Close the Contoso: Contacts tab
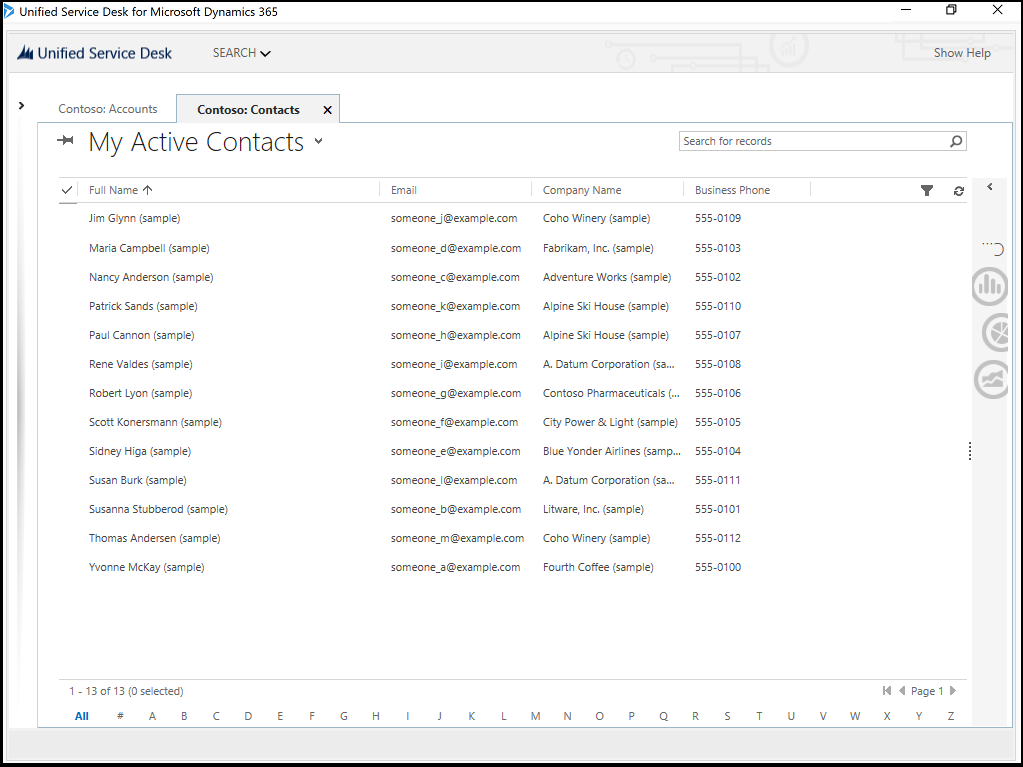This screenshot has width=1023, height=767. point(328,110)
